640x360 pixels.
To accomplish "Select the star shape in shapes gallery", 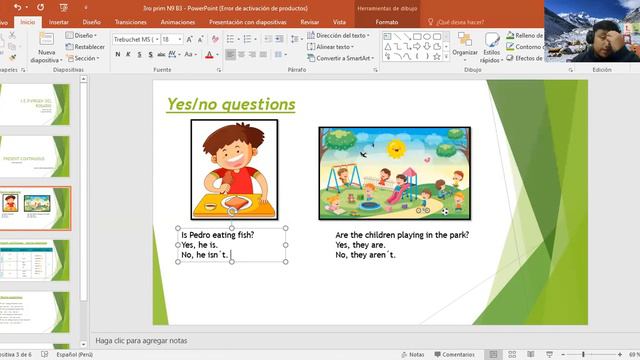I will tap(437, 56).
